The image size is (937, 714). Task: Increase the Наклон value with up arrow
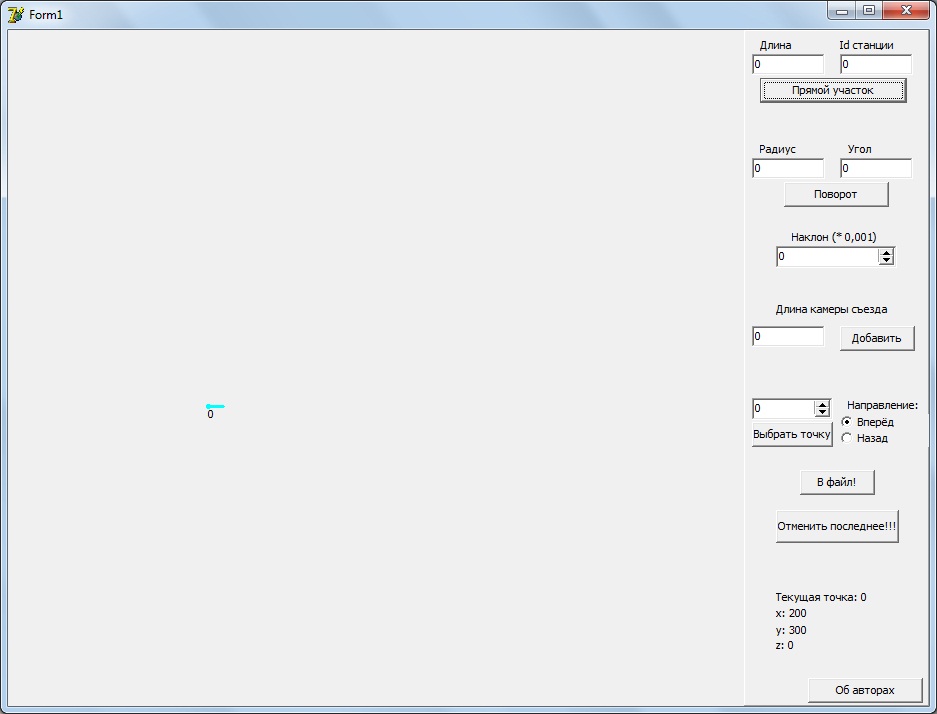(x=886, y=253)
